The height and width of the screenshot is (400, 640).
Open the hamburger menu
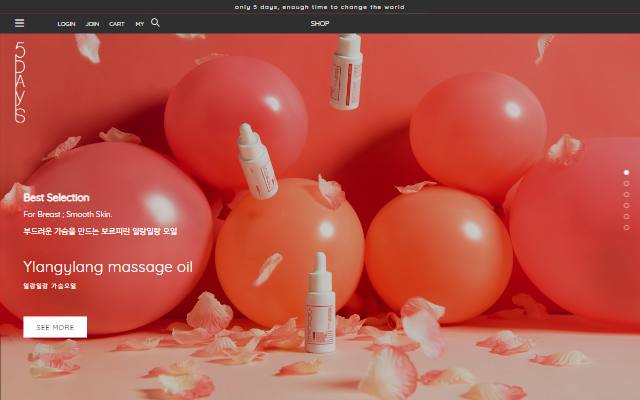pyautogui.click(x=20, y=23)
